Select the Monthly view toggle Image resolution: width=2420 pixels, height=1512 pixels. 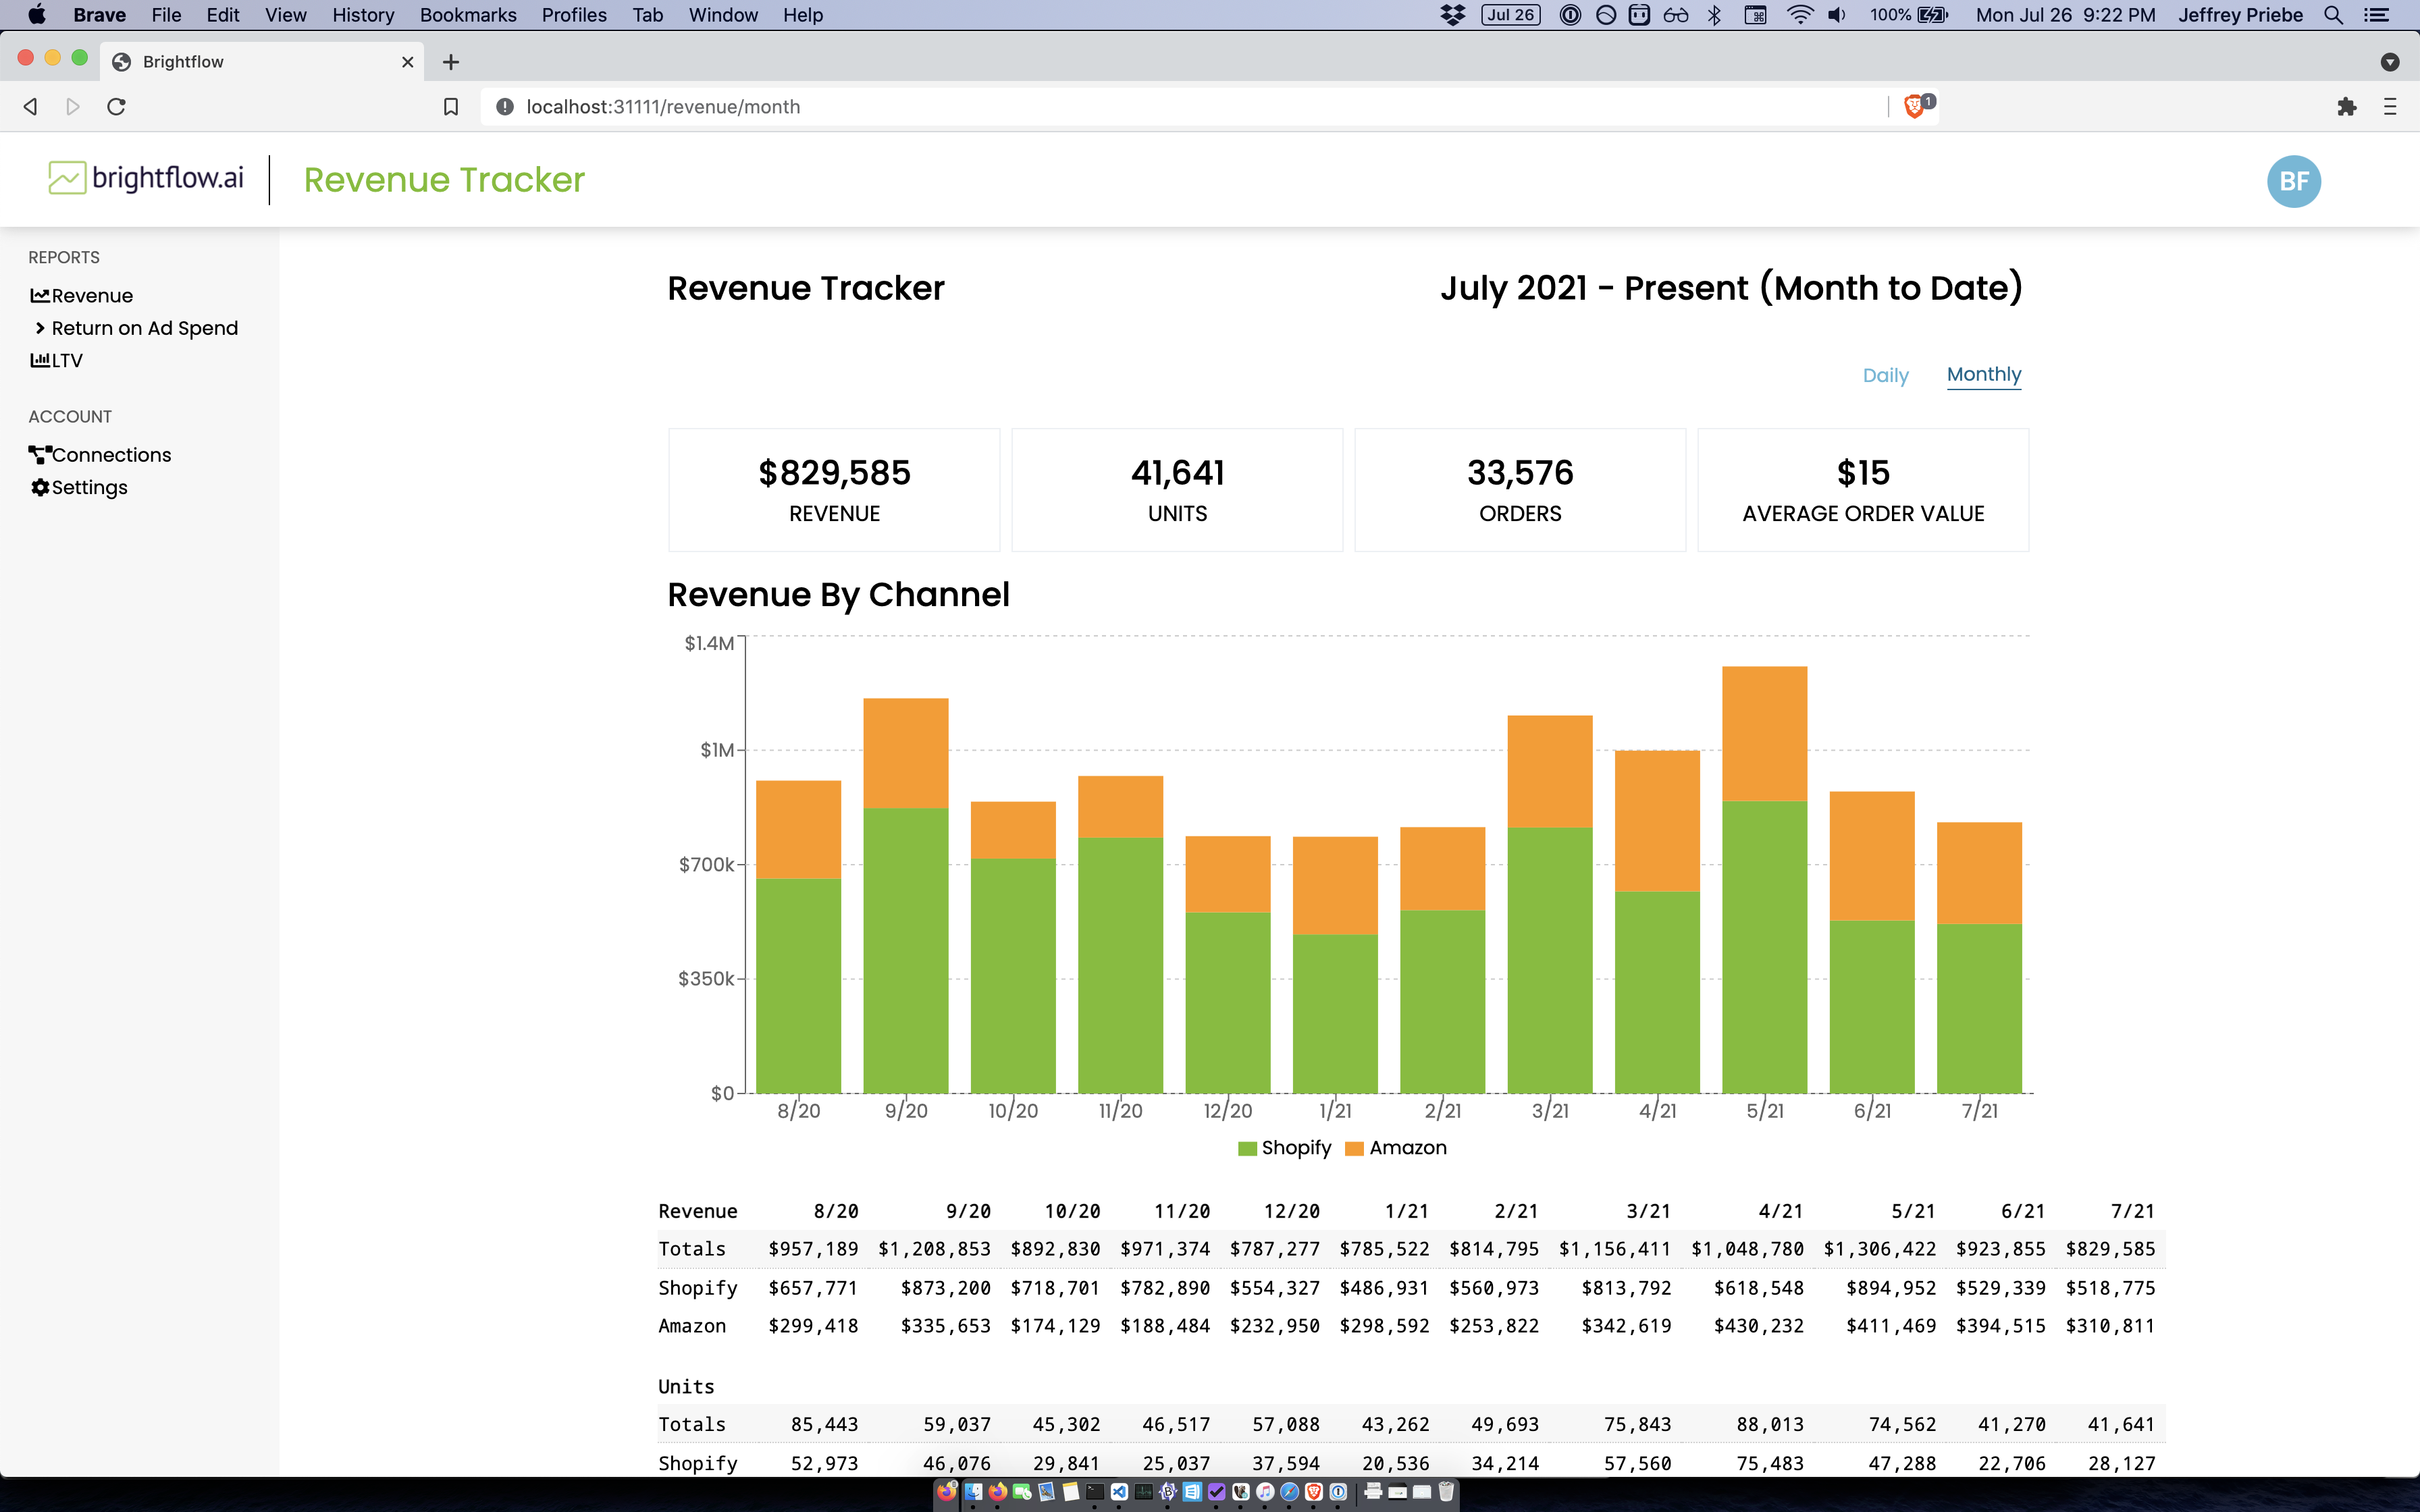[1983, 374]
